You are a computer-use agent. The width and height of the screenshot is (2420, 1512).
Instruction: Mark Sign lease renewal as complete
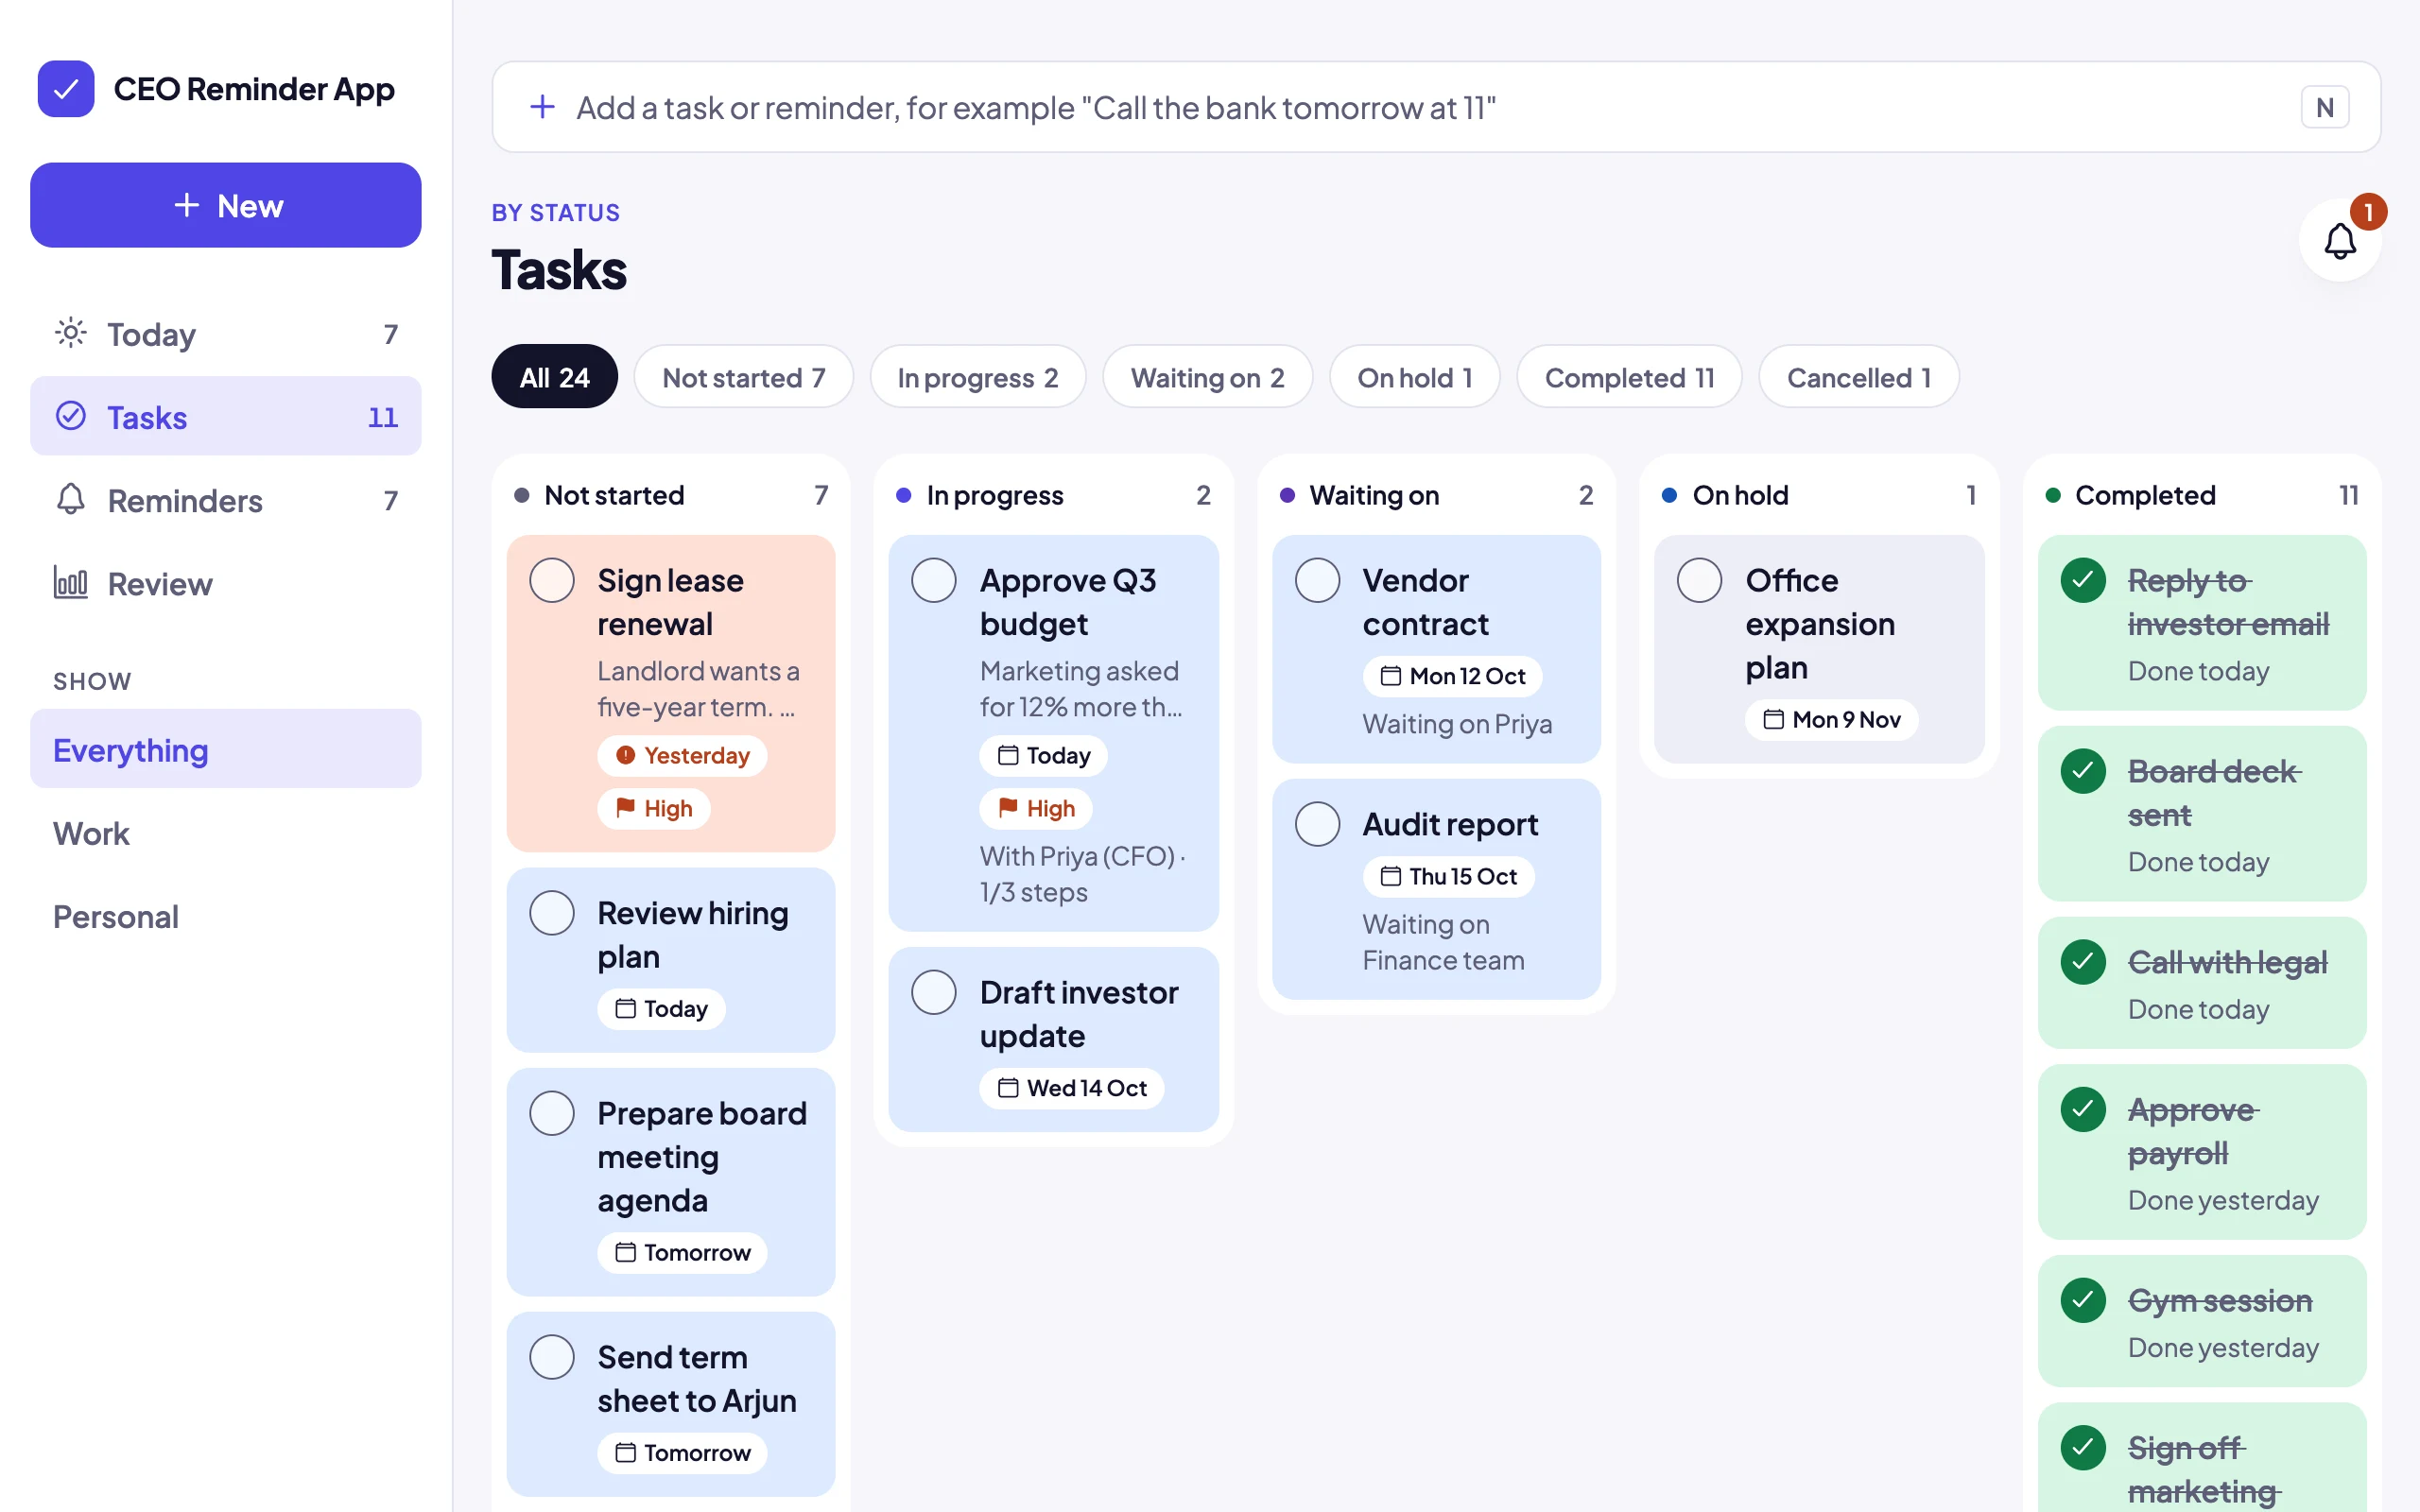click(552, 580)
